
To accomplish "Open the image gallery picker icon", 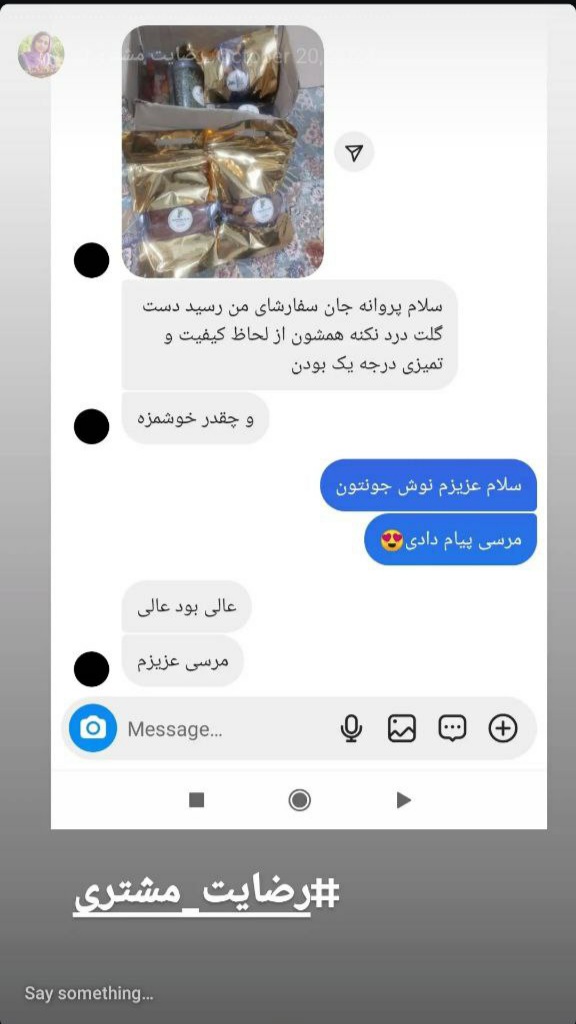I will coord(402,728).
